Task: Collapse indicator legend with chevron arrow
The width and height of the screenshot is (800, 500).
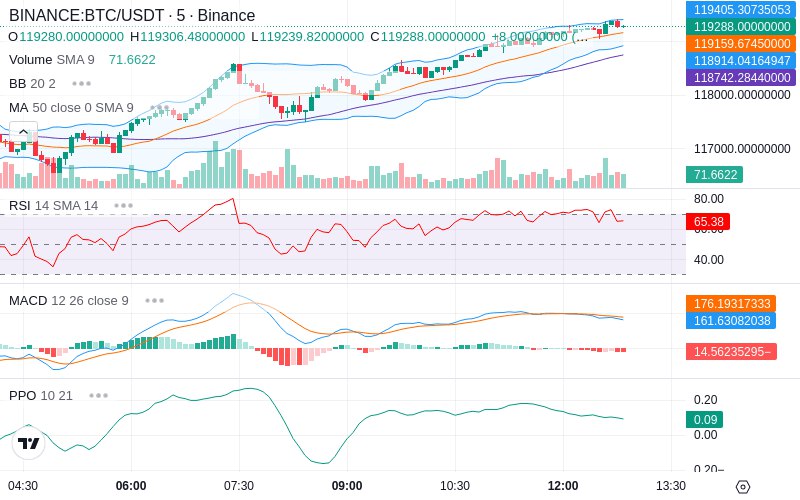Action: [23, 132]
